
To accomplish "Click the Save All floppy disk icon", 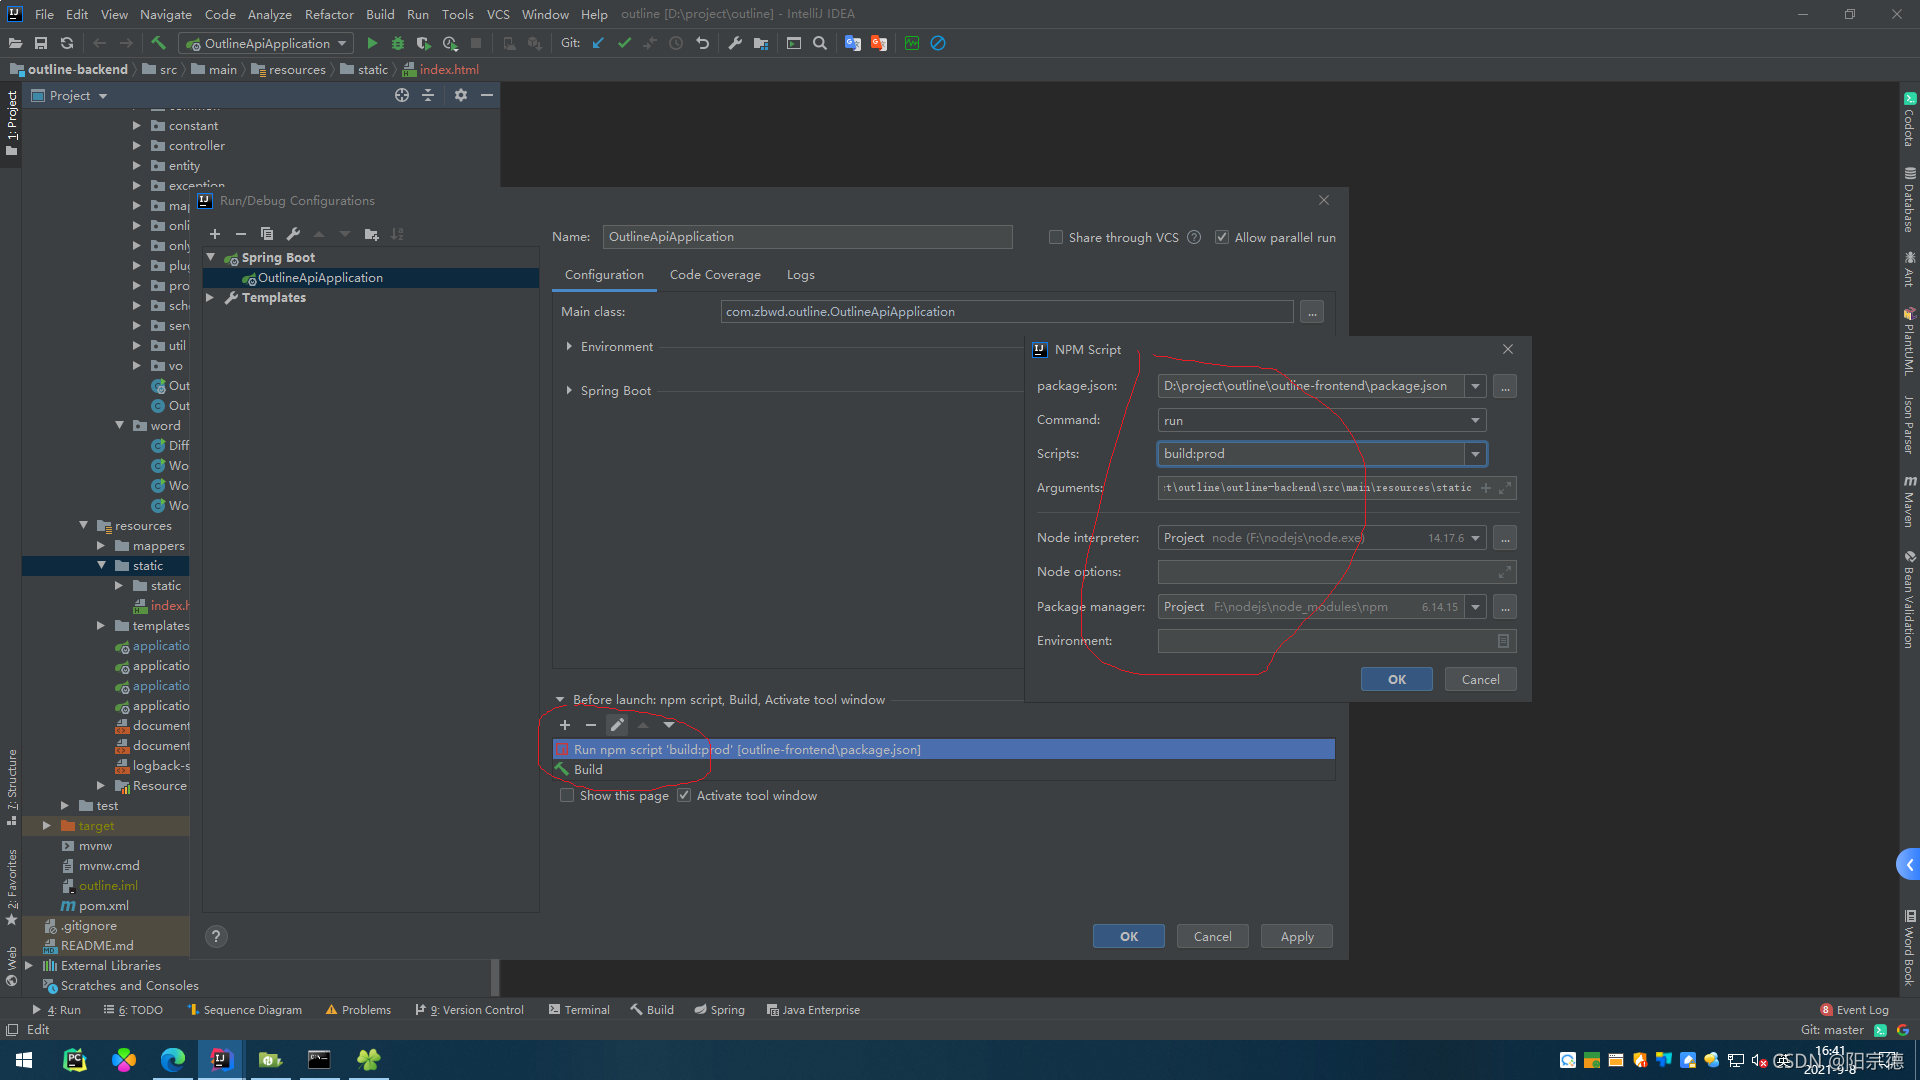I will coord(41,43).
